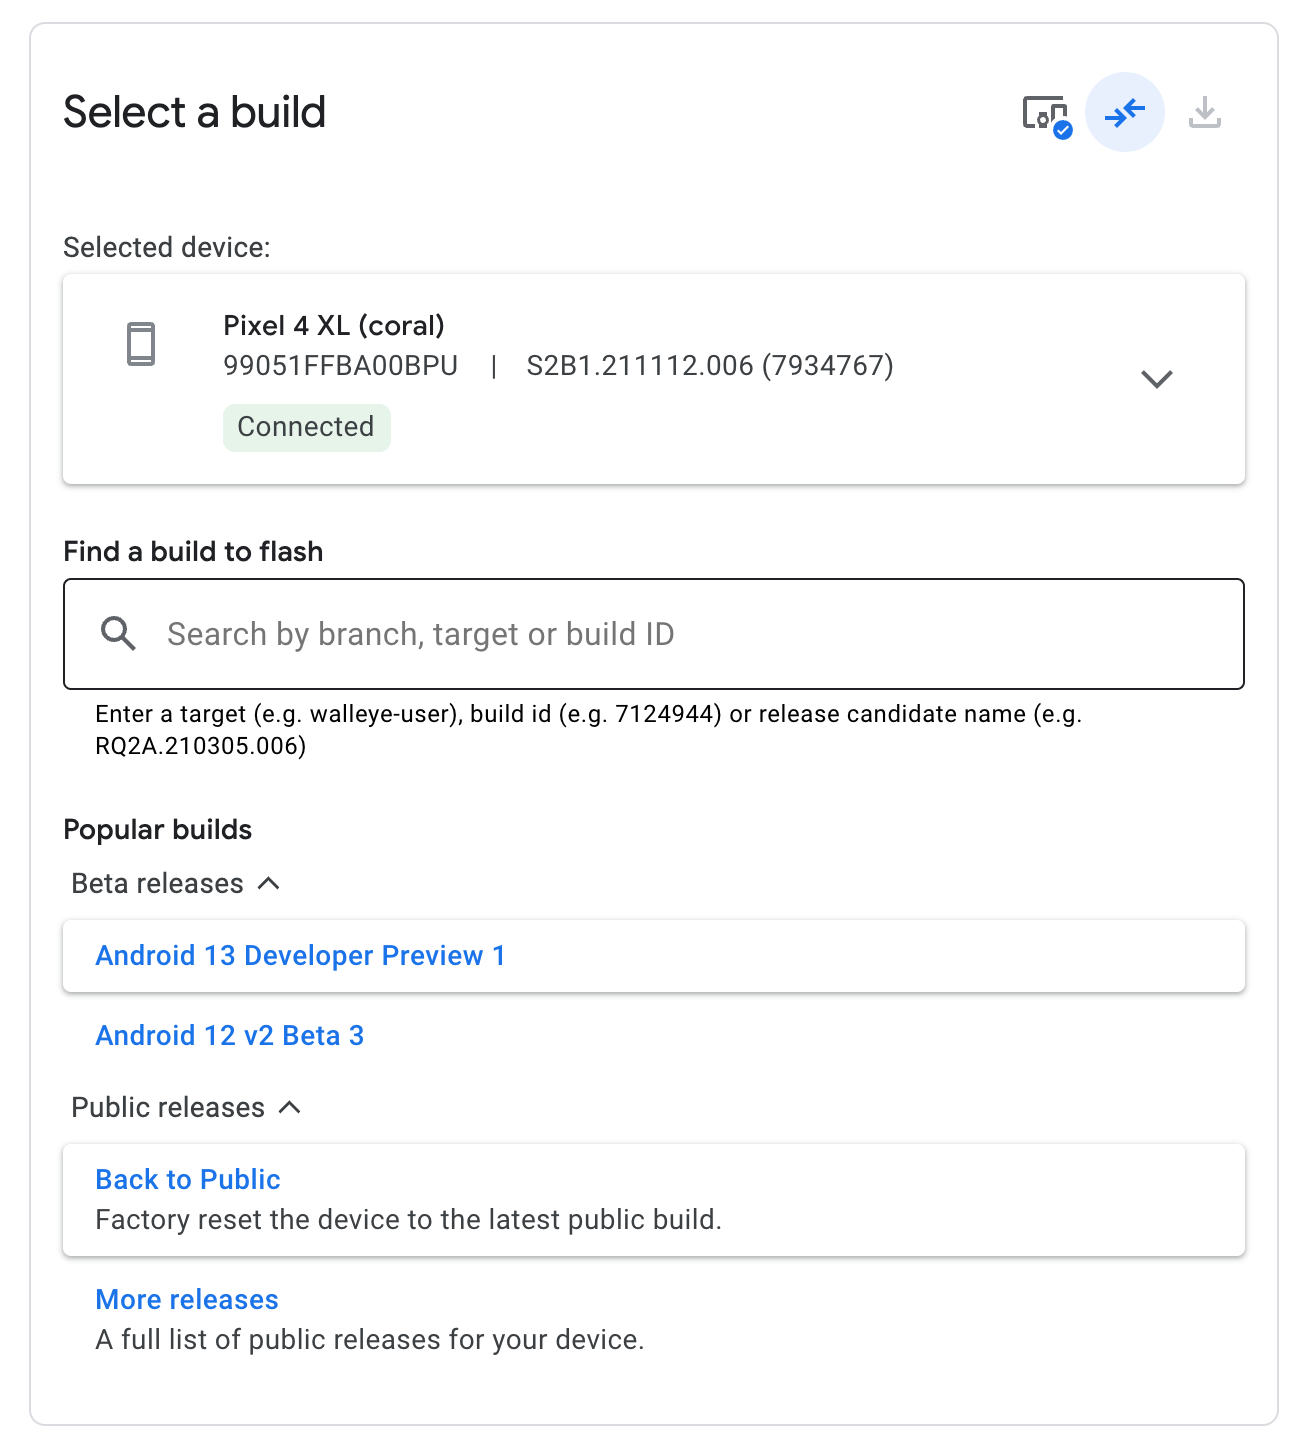Click the Popular builds heading
This screenshot has height=1450, width=1314.
point(157,829)
